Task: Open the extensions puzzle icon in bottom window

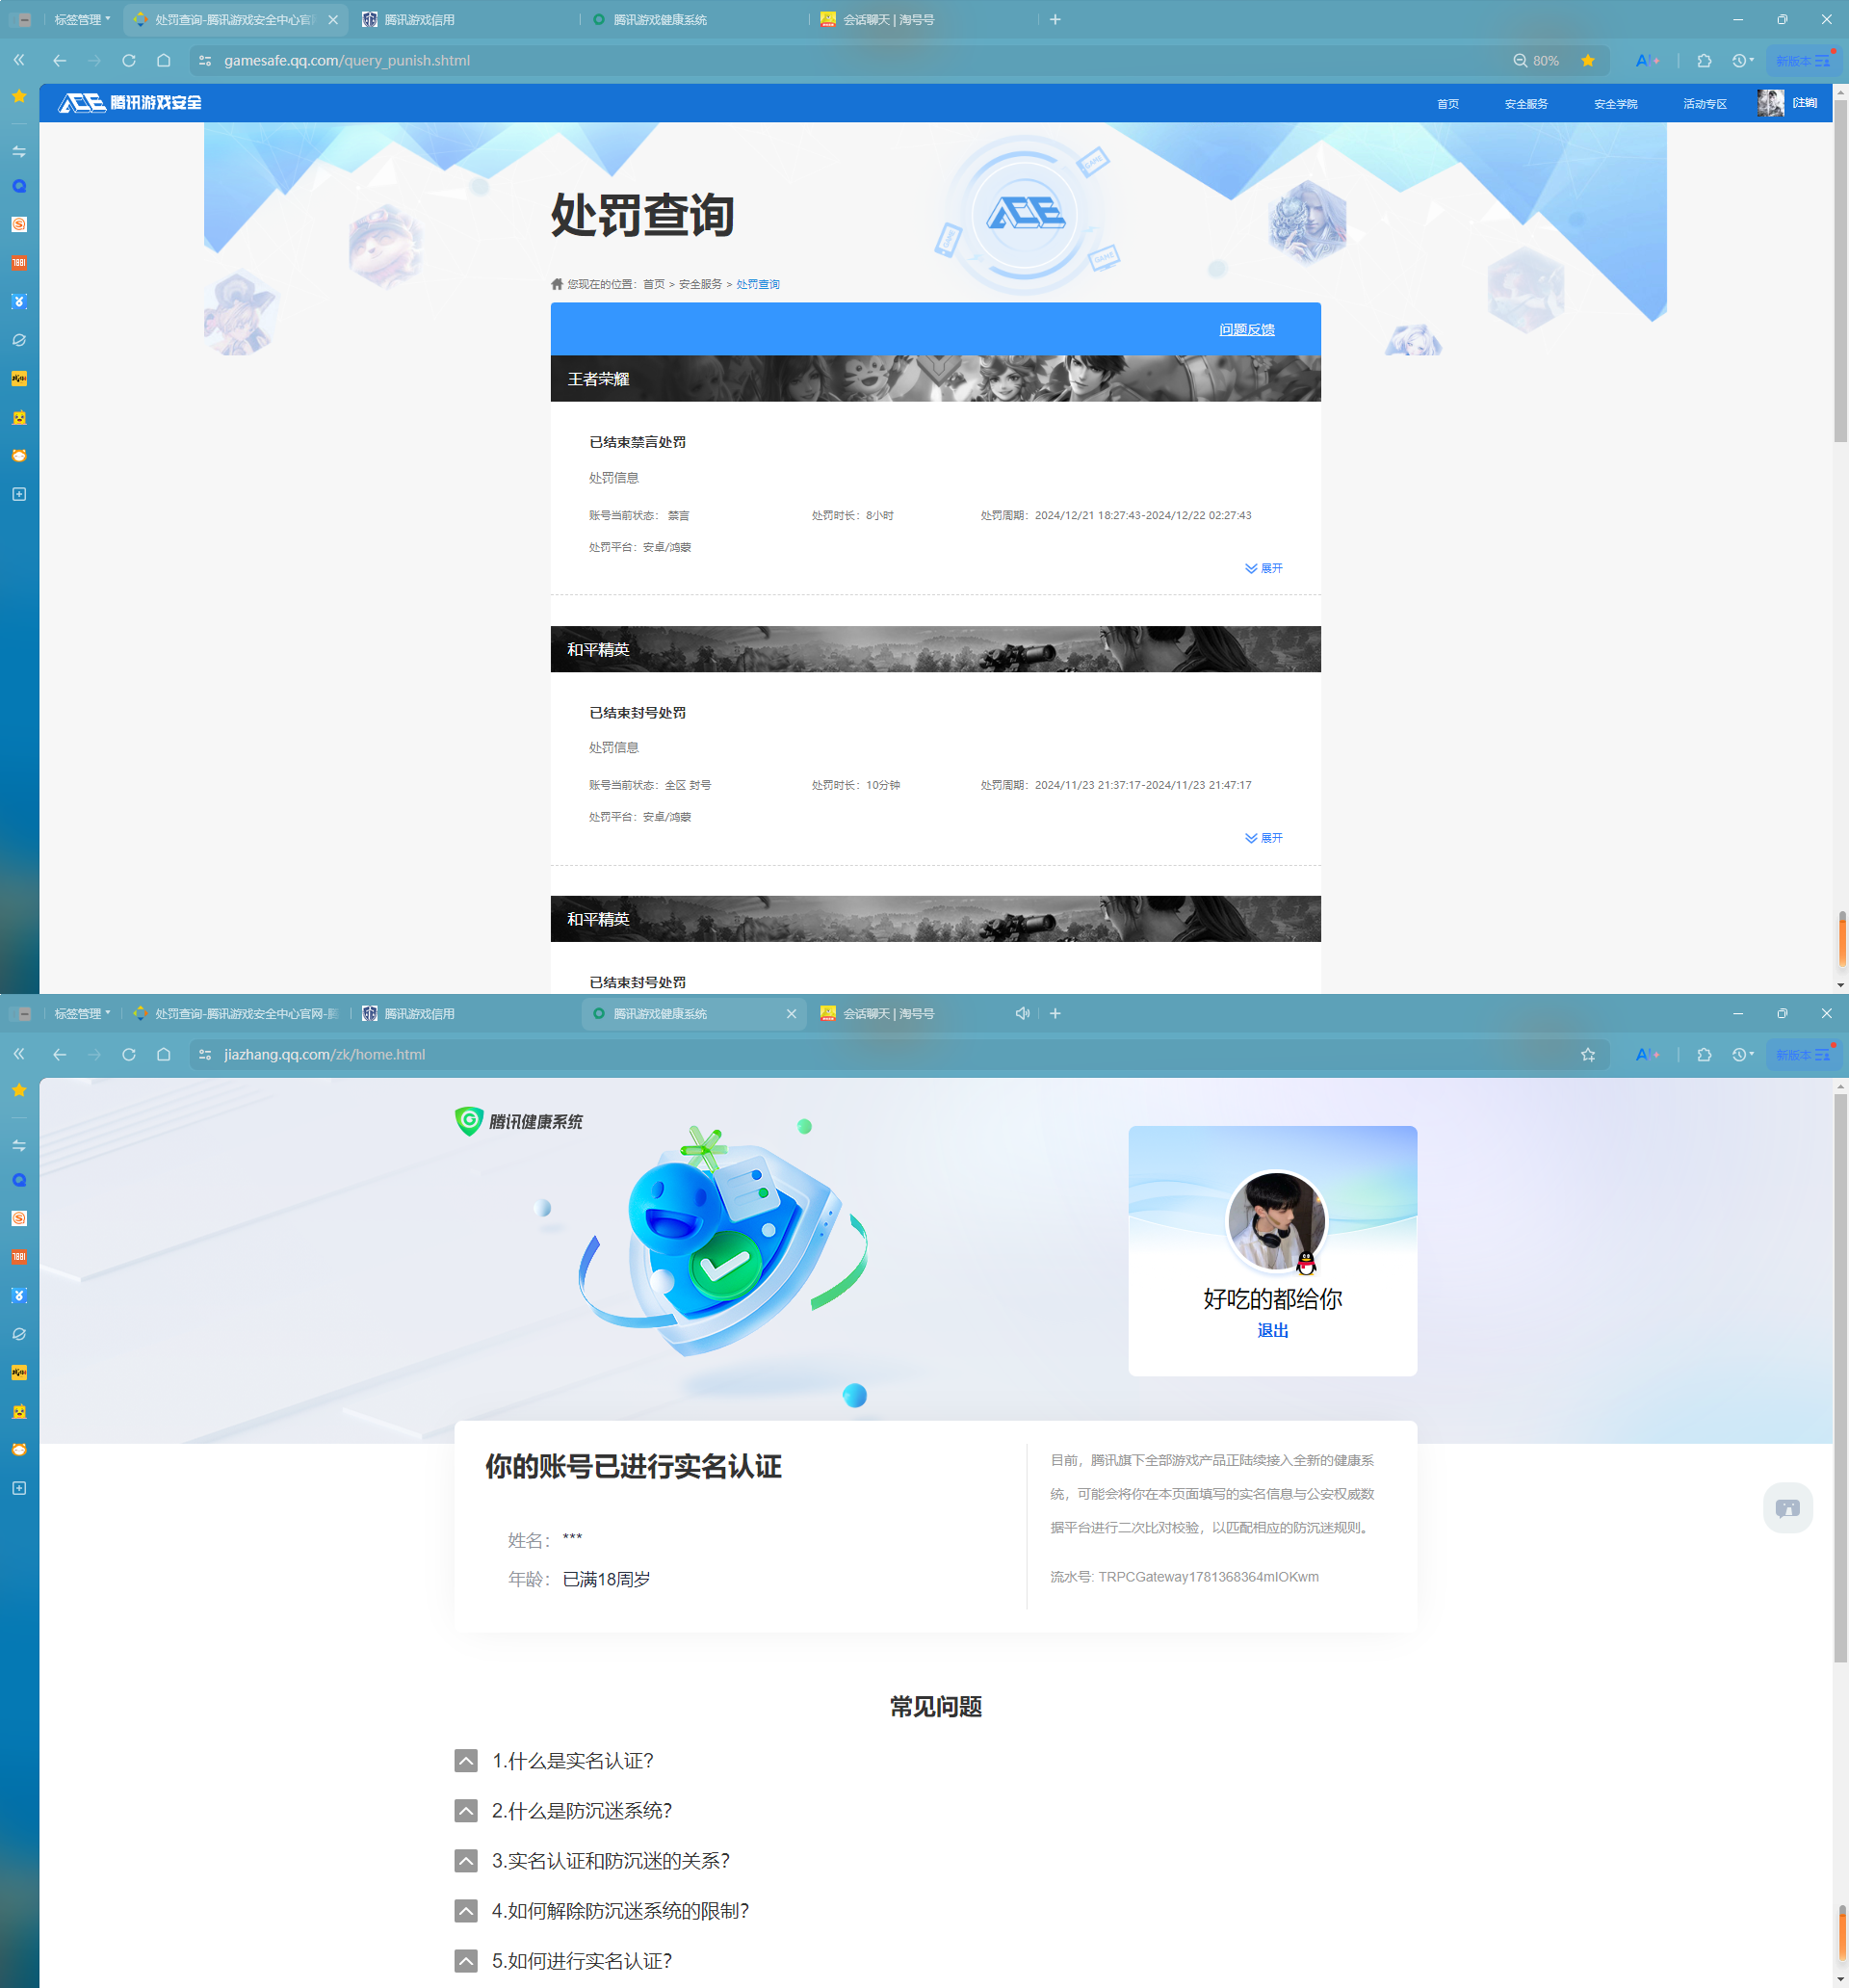Action: tap(1705, 1054)
